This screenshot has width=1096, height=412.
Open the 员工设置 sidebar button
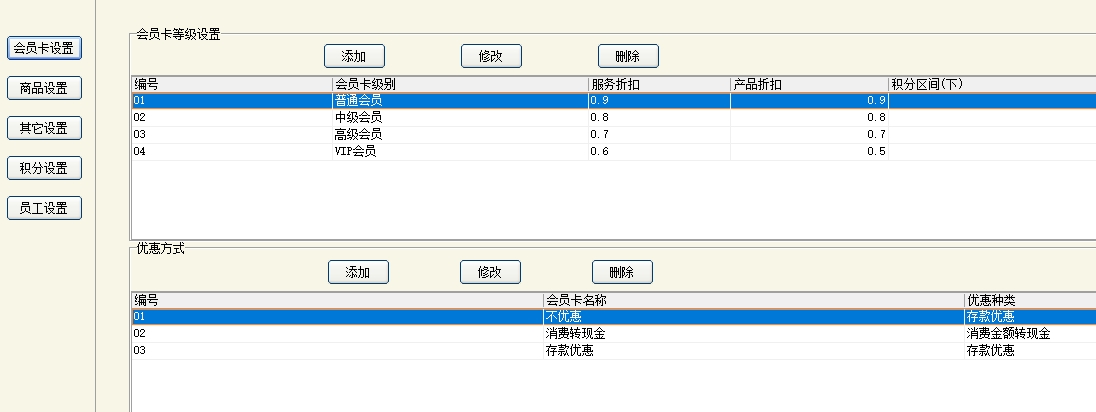[44, 208]
